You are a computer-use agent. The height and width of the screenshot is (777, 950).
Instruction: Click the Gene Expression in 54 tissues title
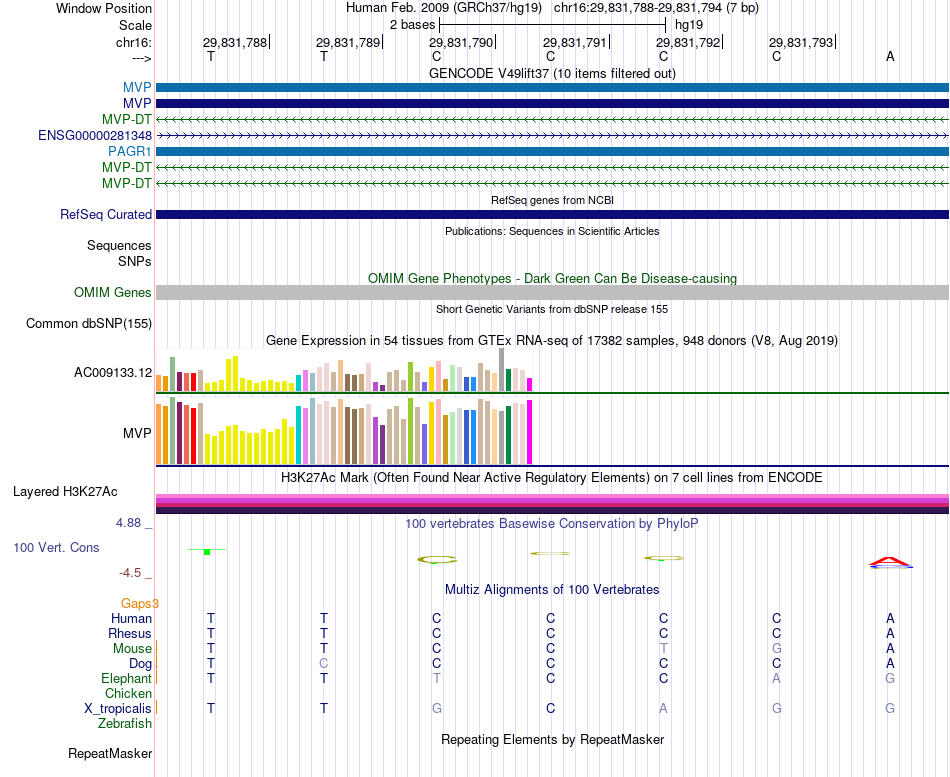coord(552,341)
